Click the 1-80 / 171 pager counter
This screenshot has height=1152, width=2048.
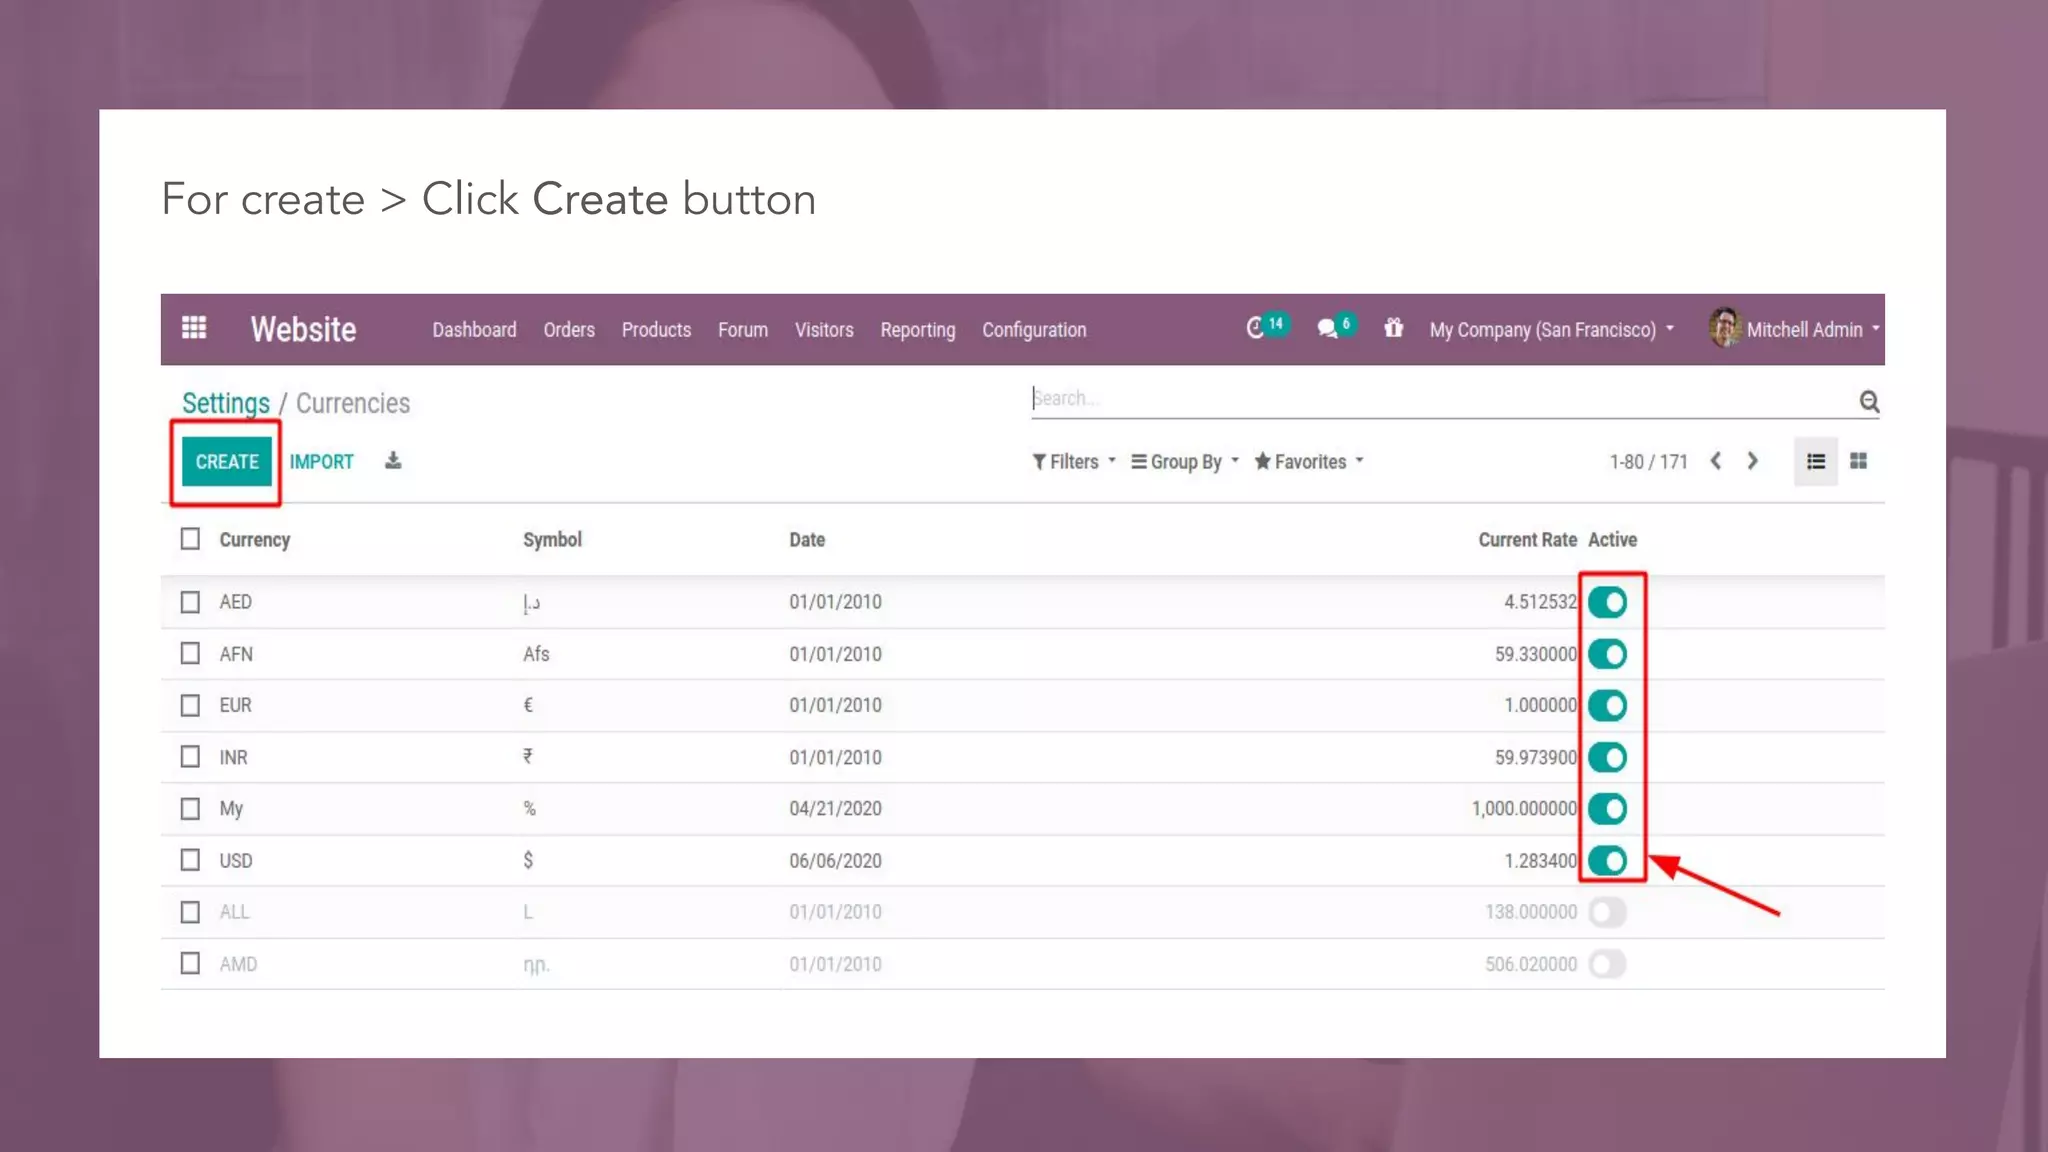click(1648, 462)
